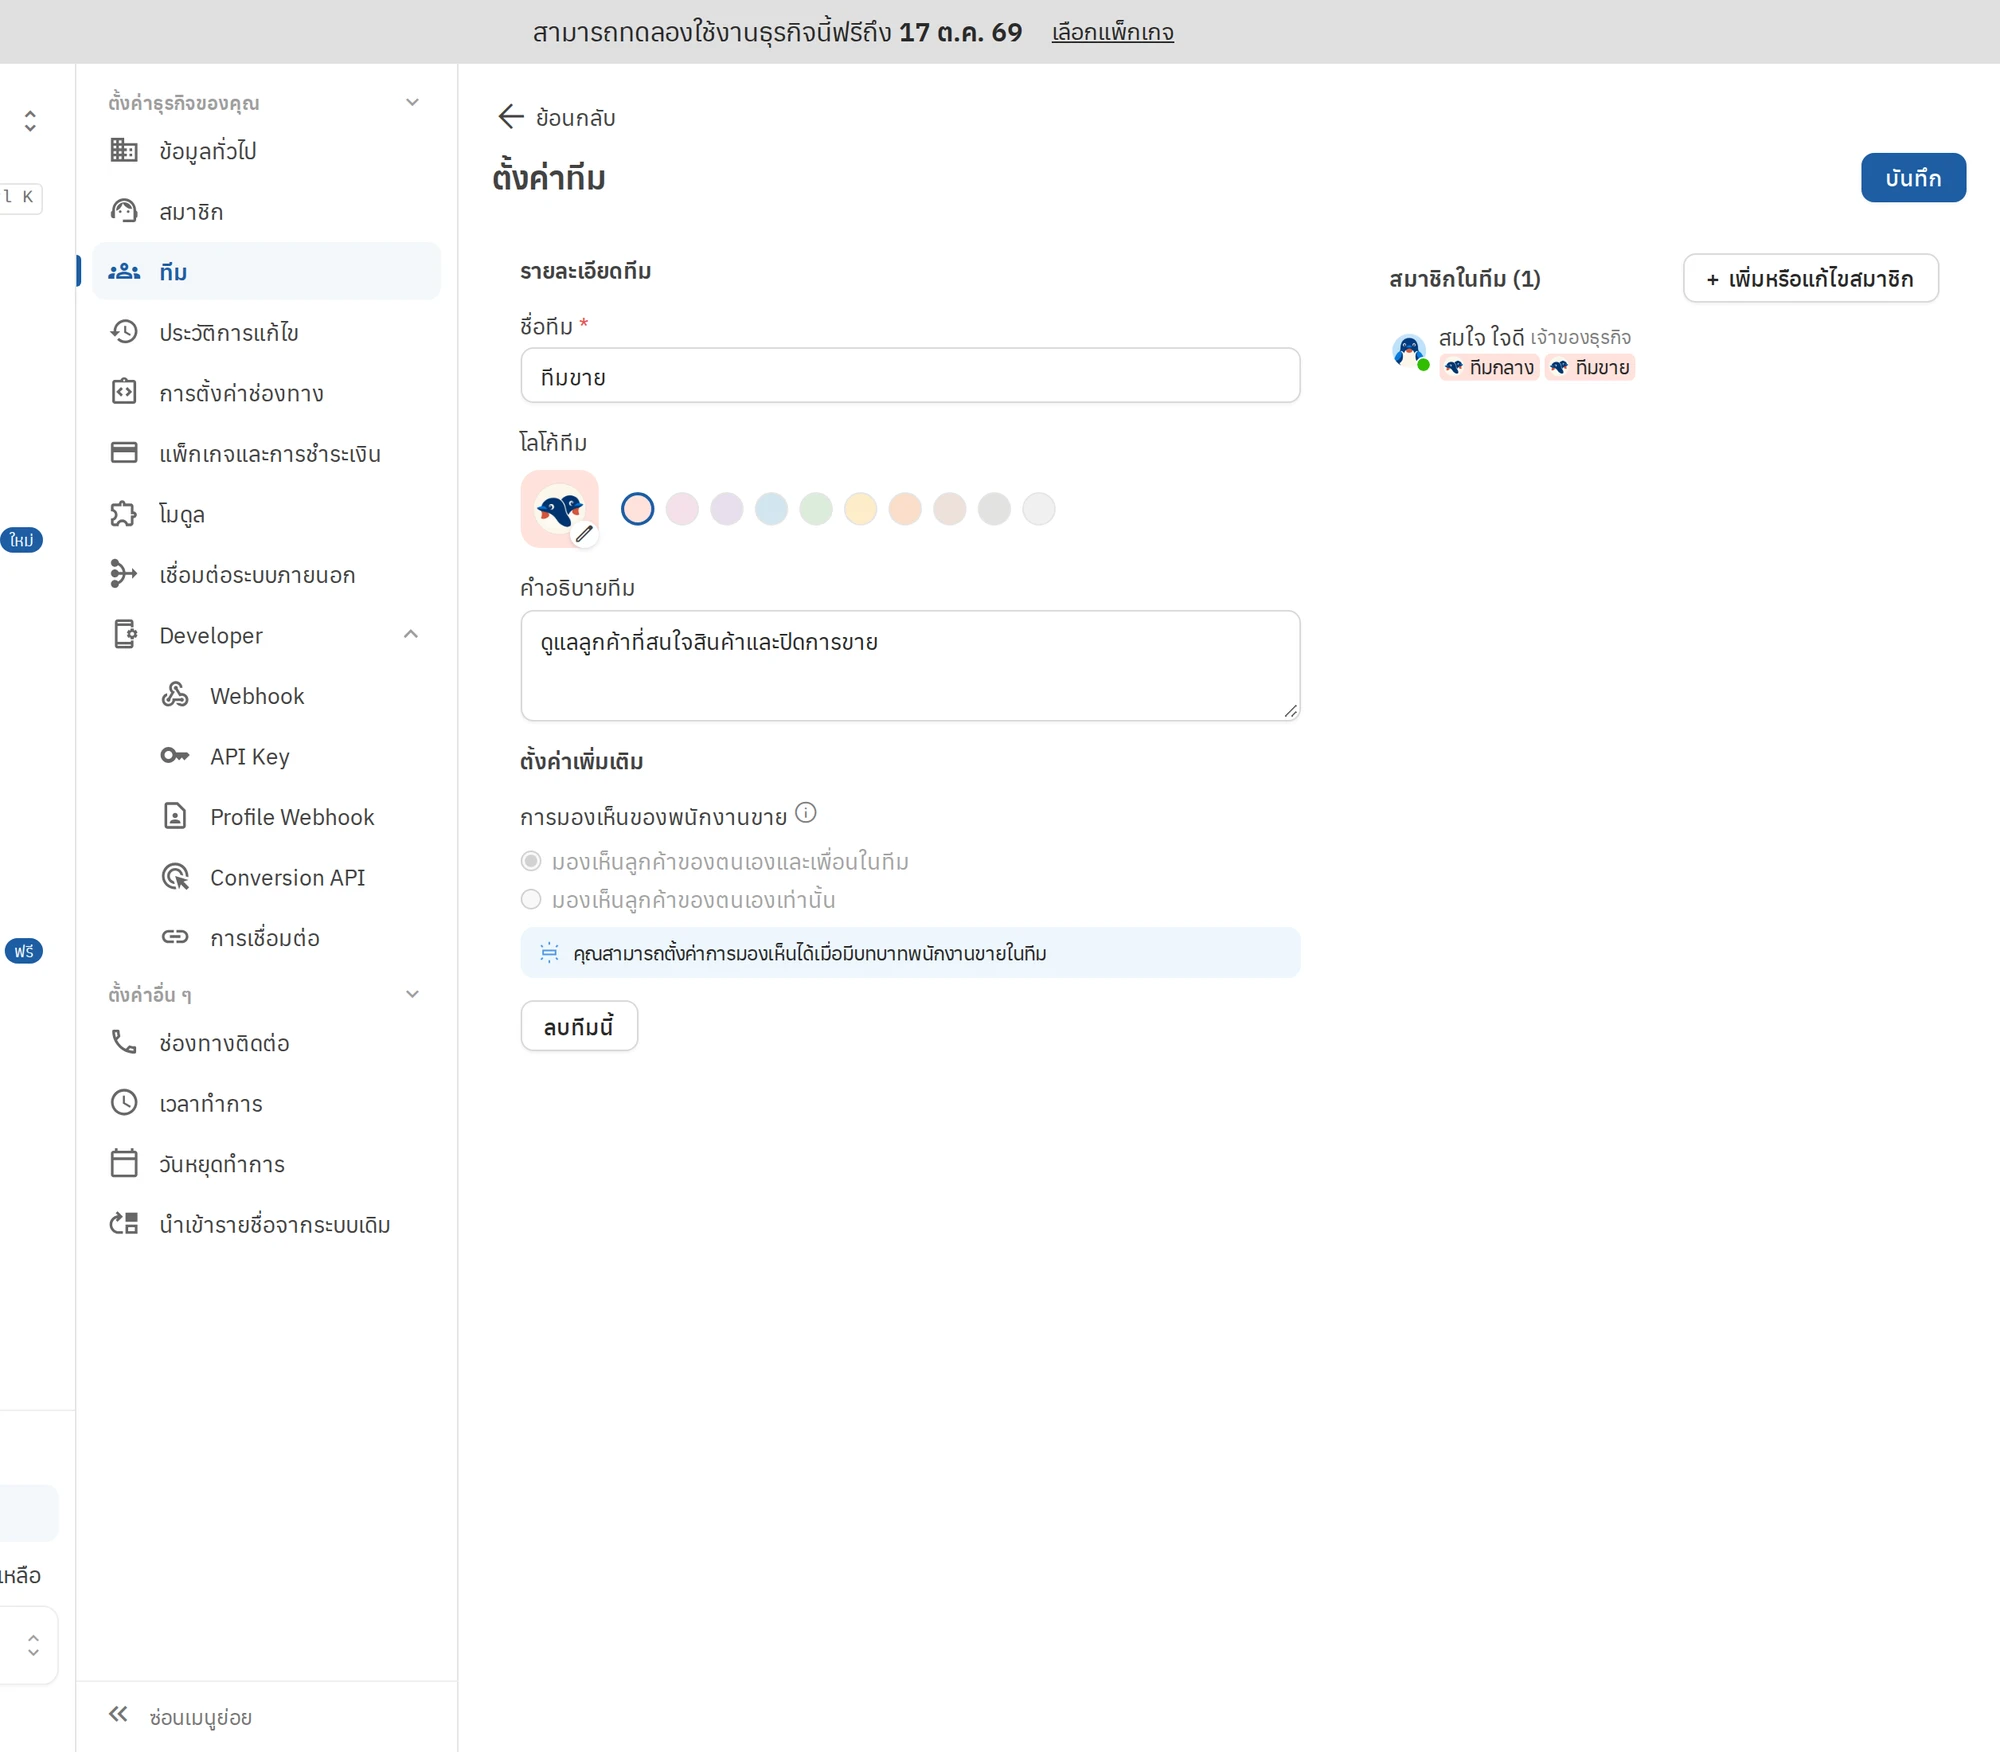Select ทีม in the sidebar
This screenshot has width=2000, height=1752.
266,271
